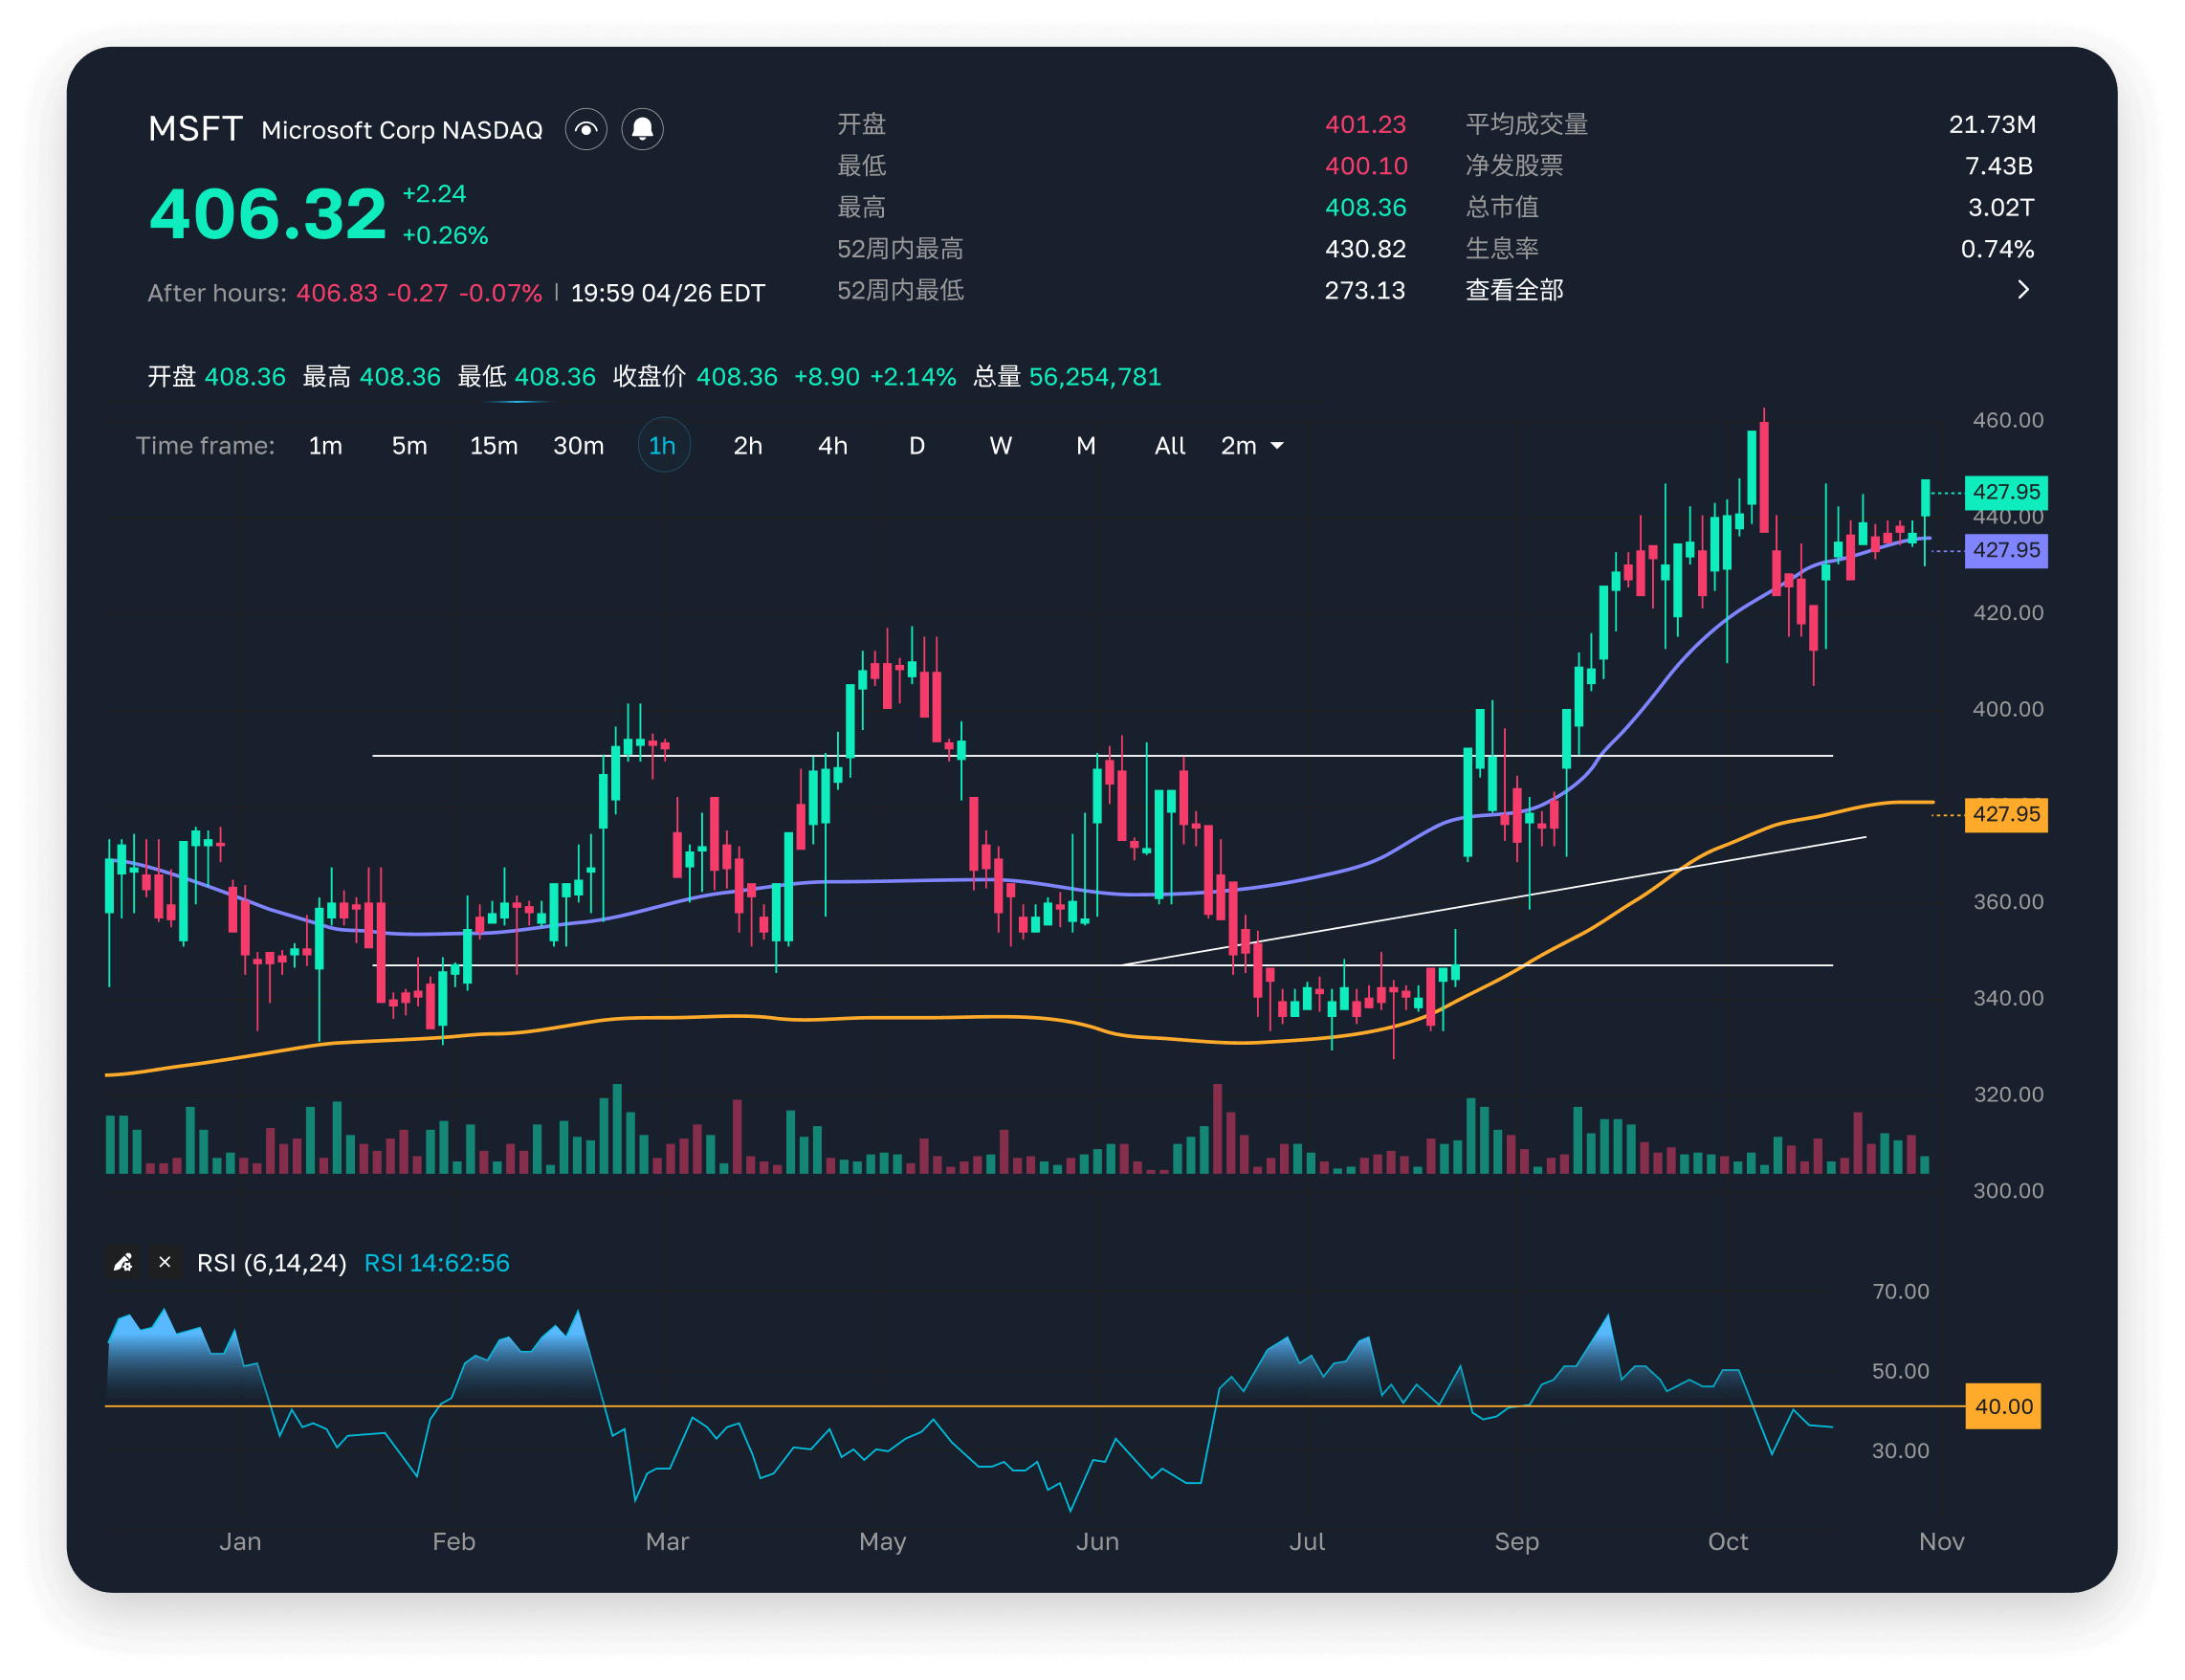Click the green 427.95 price label
Viewport: 2185px width, 1680px height.
point(2005,492)
